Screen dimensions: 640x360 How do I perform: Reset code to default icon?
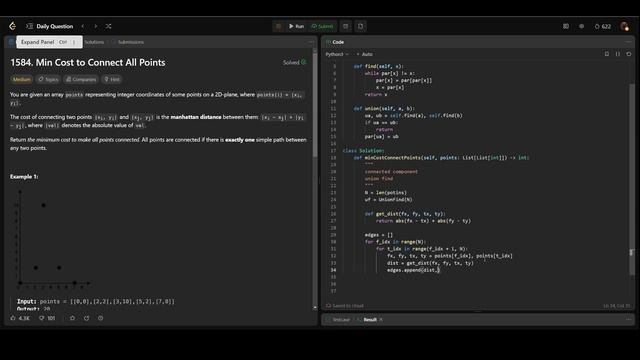pyautogui.click(x=629, y=54)
